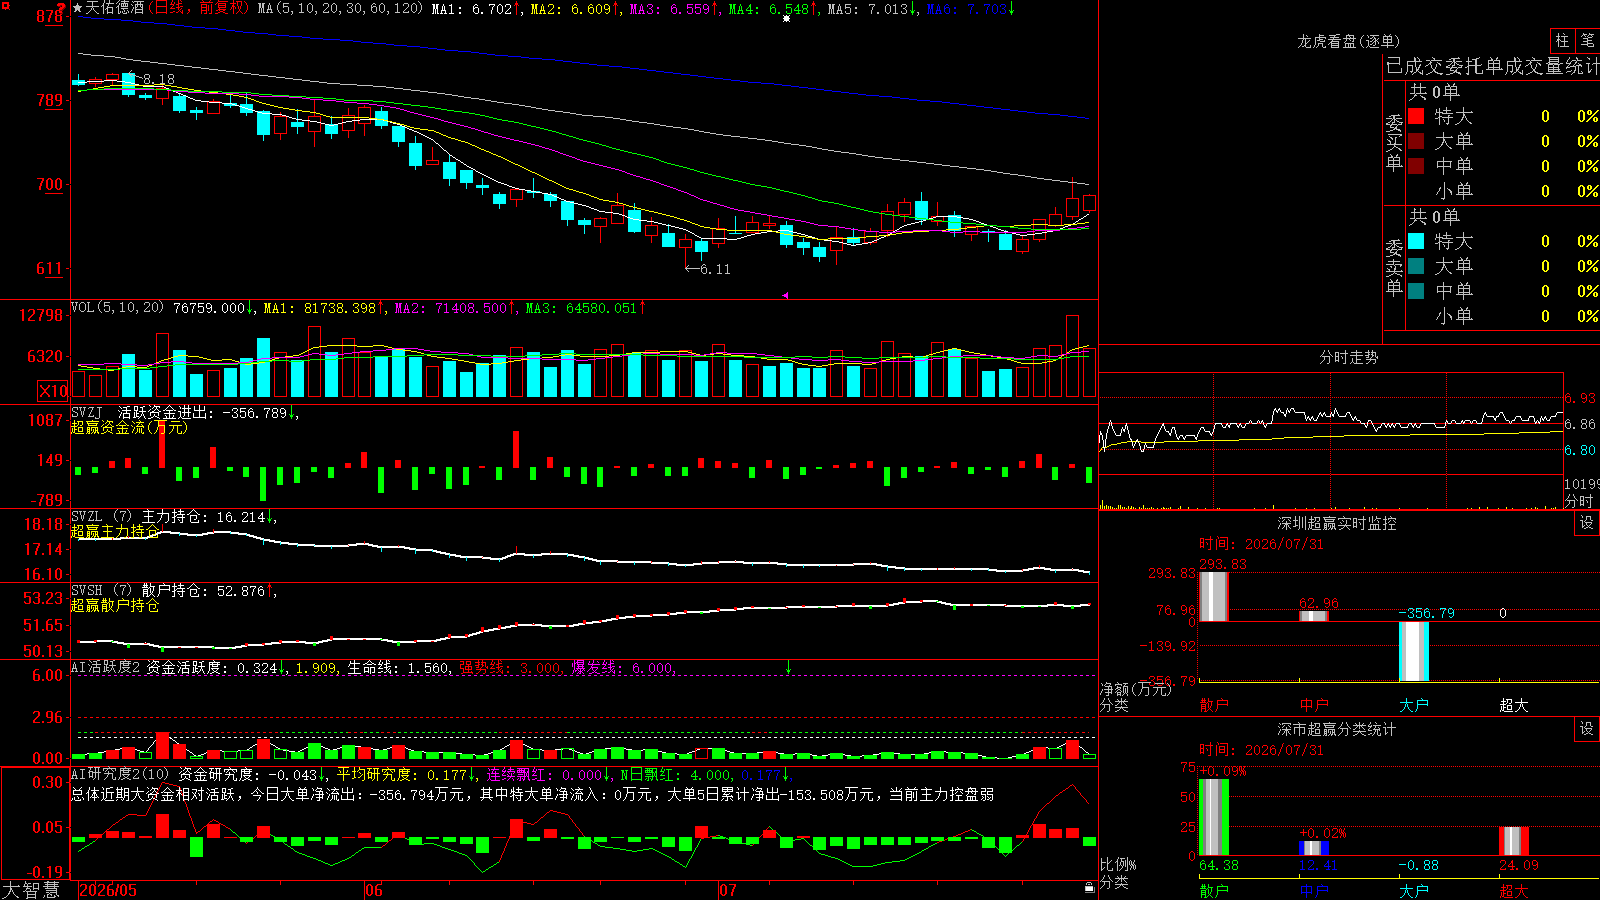Switch 龙虎看盘 to 柱 bar view

coord(1562,40)
